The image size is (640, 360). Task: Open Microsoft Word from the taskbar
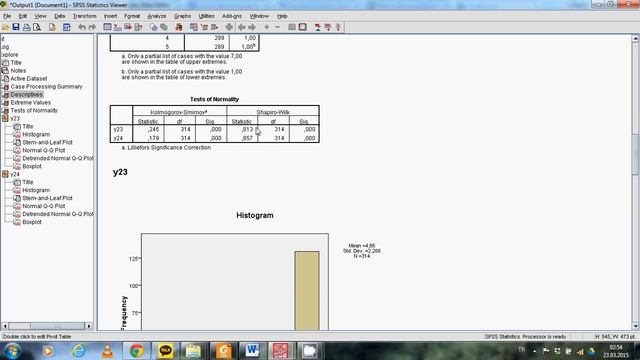point(252,351)
